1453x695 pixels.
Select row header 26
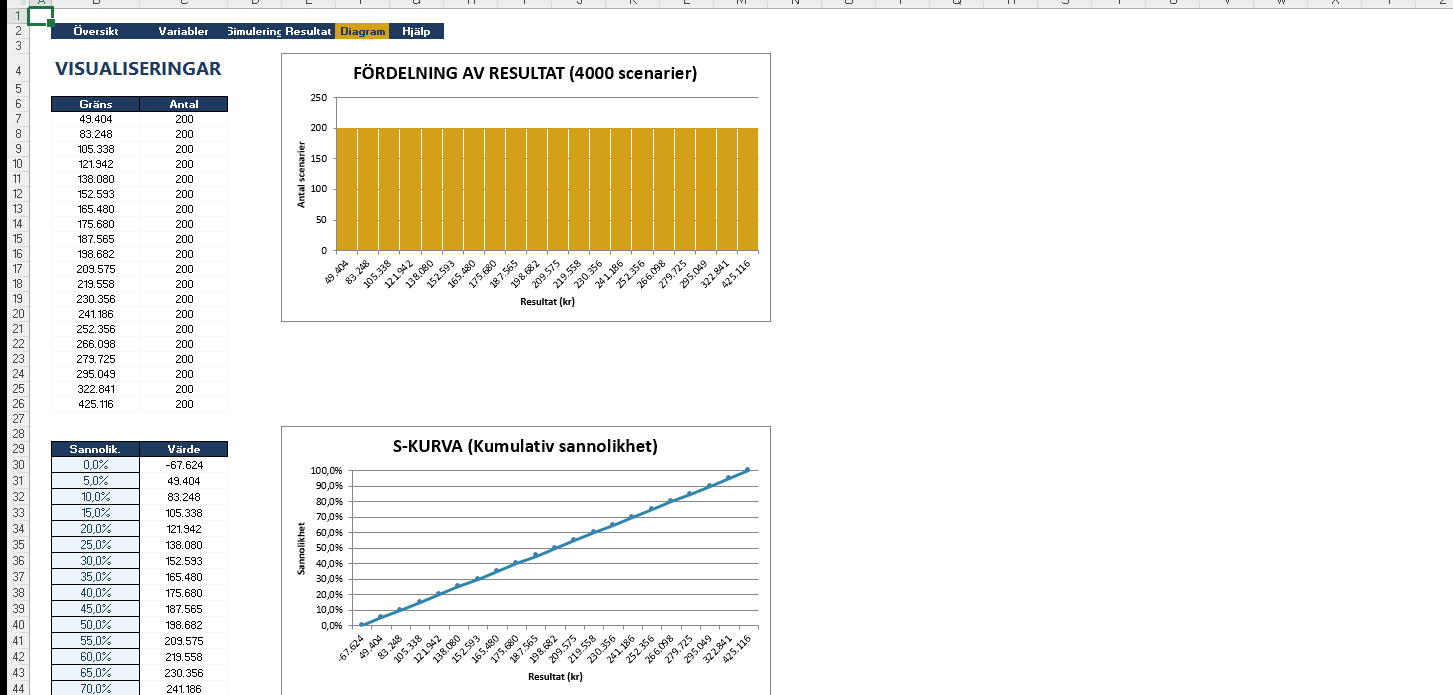(18, 404)
